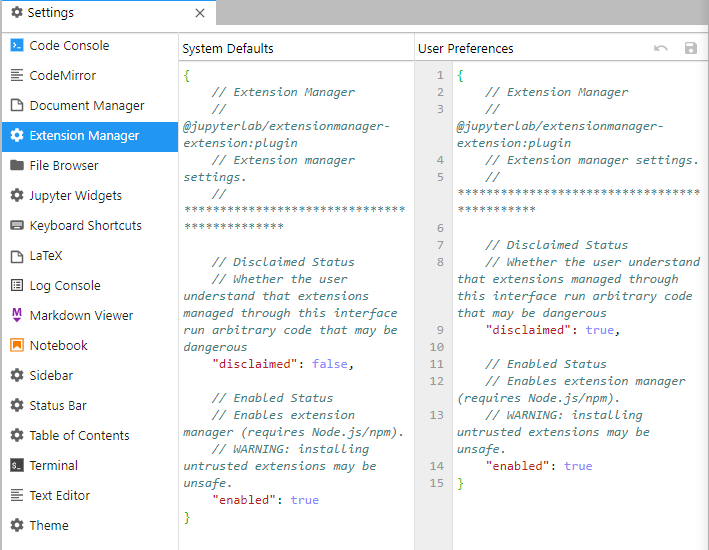Viewport: 709px width, 550px height.
Task: Select LaTeX in settings list
Action: click(x=90, y=256)
